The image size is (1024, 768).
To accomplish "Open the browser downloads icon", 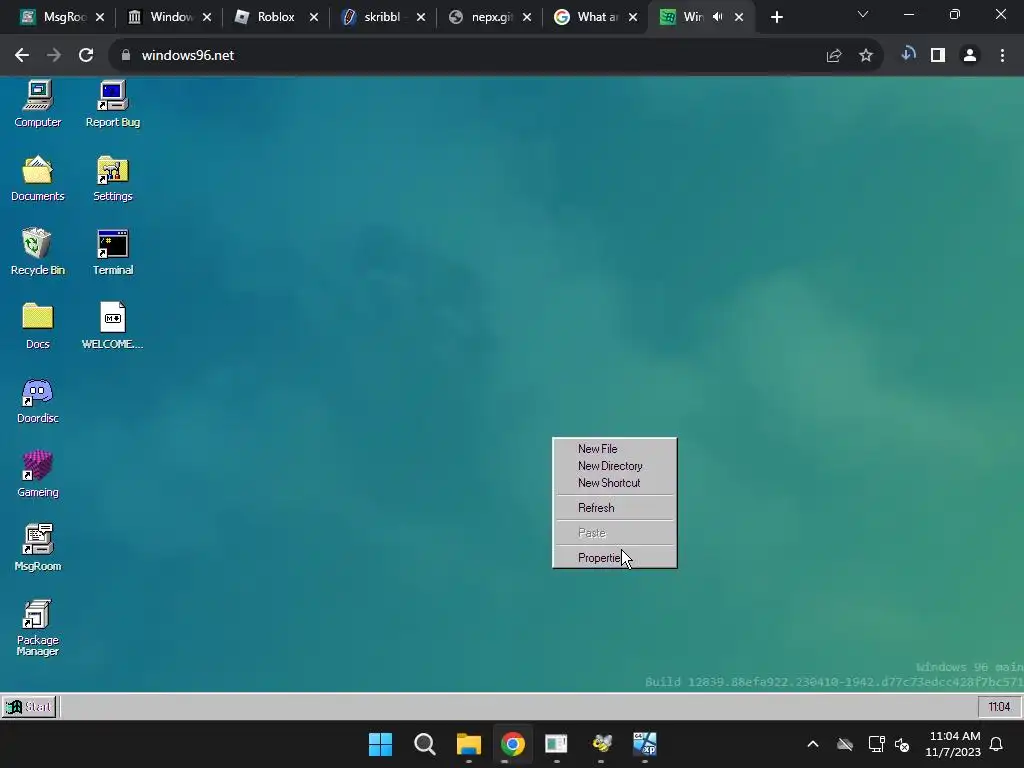I will coord(908,55).
